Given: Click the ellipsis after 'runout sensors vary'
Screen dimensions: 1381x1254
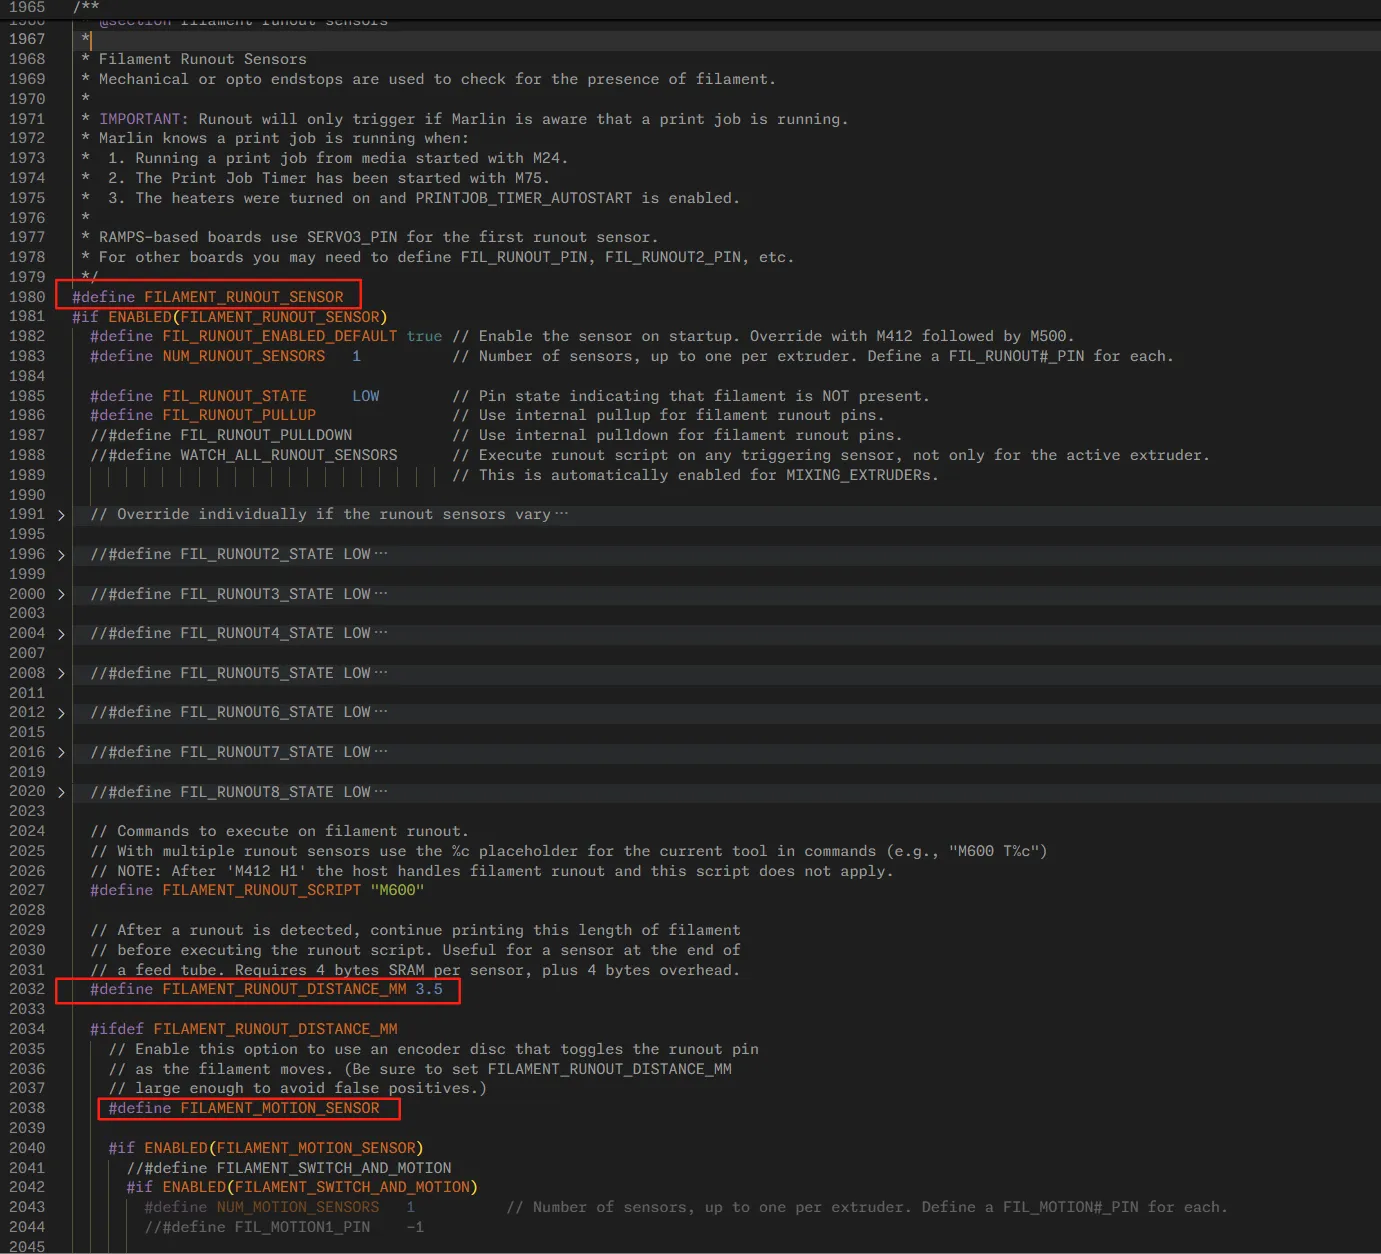Looking at the screenshot, I should 561,514.
